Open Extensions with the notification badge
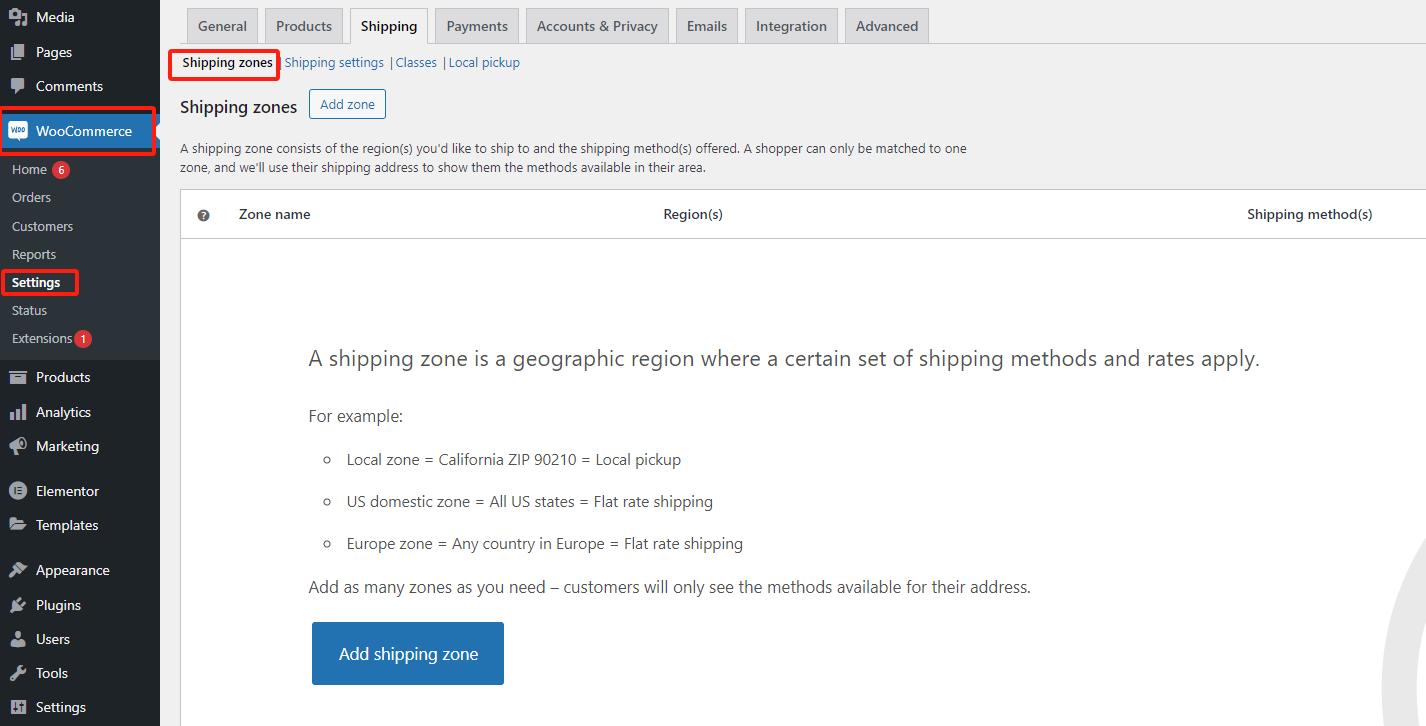The height and width of the screenshot is (726, 1426). pos(40,338)
